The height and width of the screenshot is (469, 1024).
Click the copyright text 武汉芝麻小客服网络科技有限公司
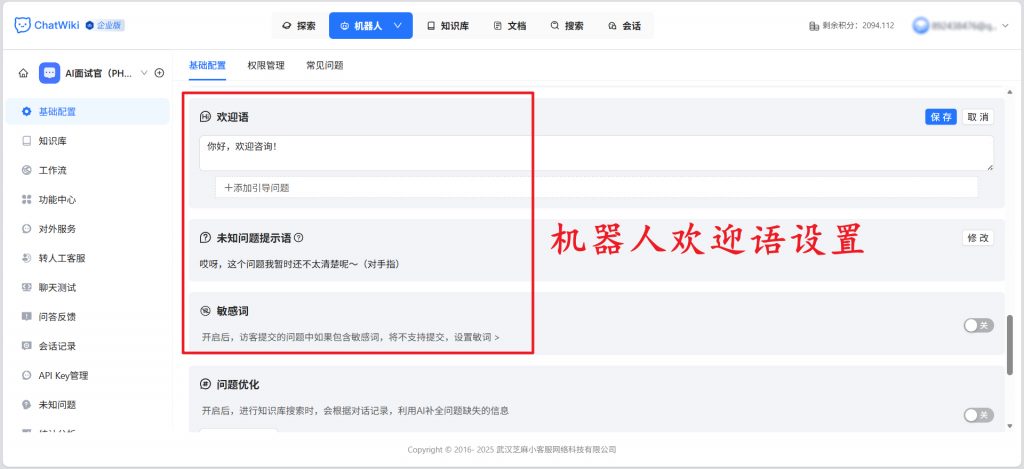pos(556,449)
